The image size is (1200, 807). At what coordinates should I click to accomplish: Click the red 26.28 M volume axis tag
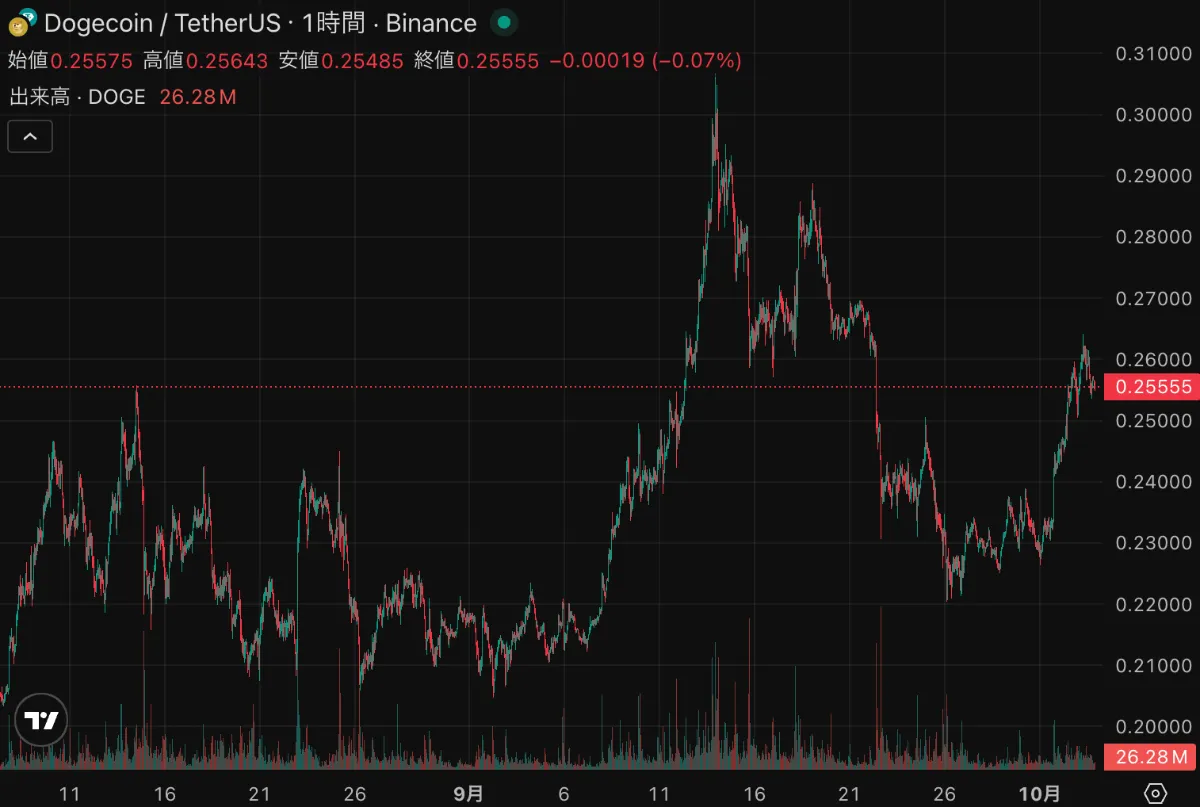(1151, 757)
